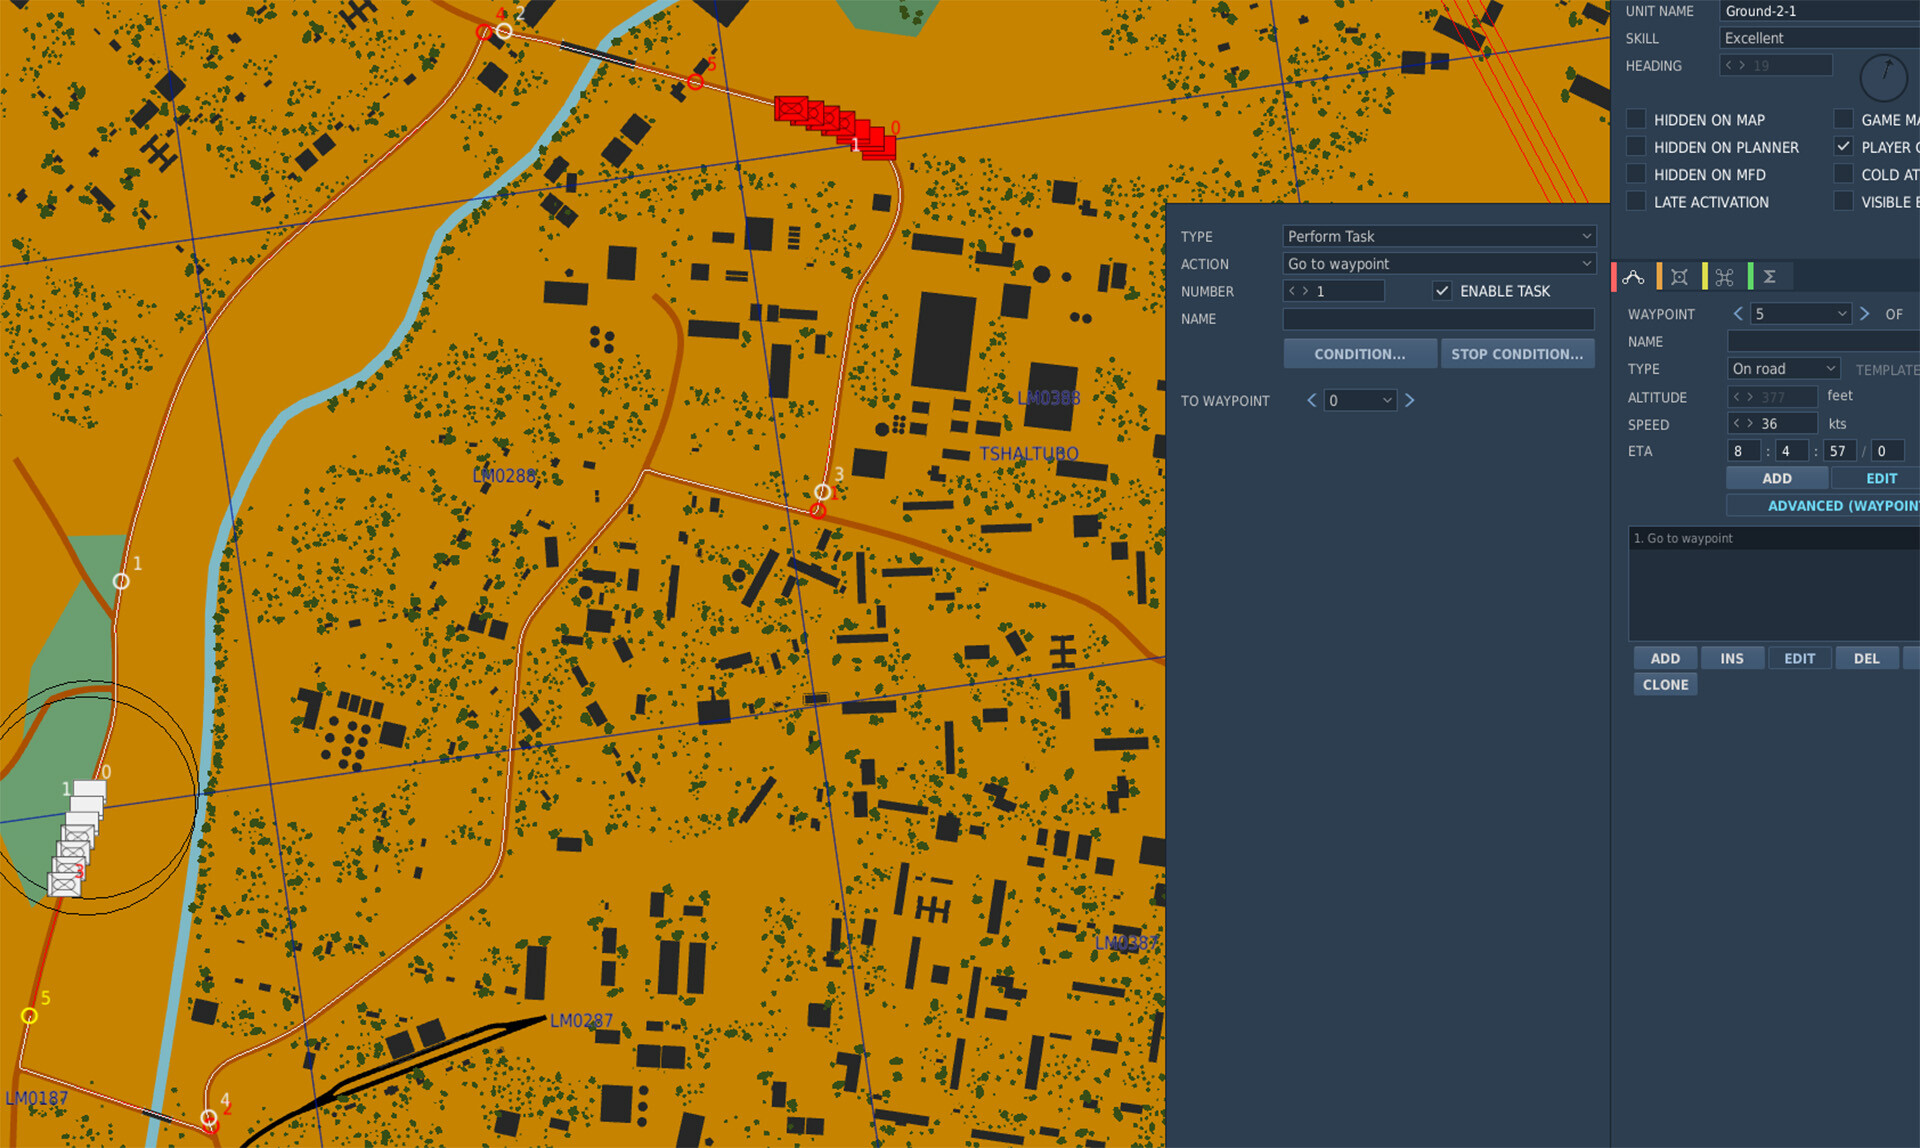Switch to the payload tab with yellow marker

pos(1724,277)
